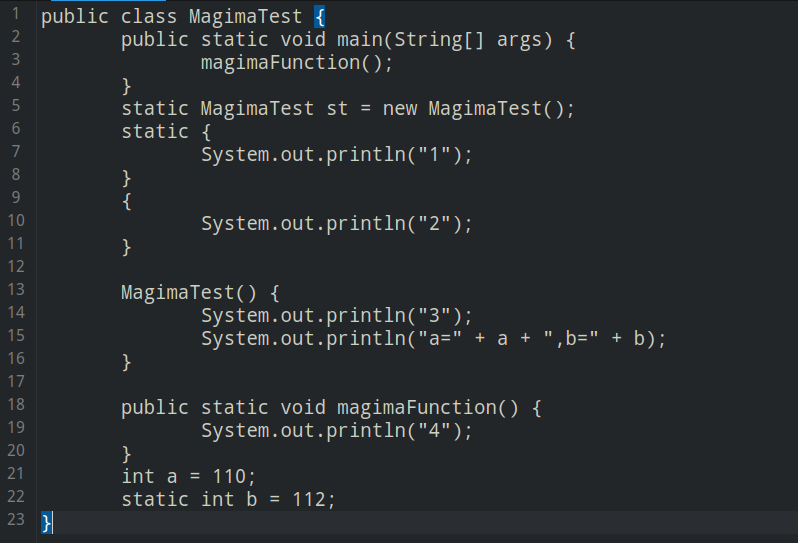The width and height of the screenshot is (798, 543).
Task: Click on println("1") statement in static block
Action: [x=336, y=155]
